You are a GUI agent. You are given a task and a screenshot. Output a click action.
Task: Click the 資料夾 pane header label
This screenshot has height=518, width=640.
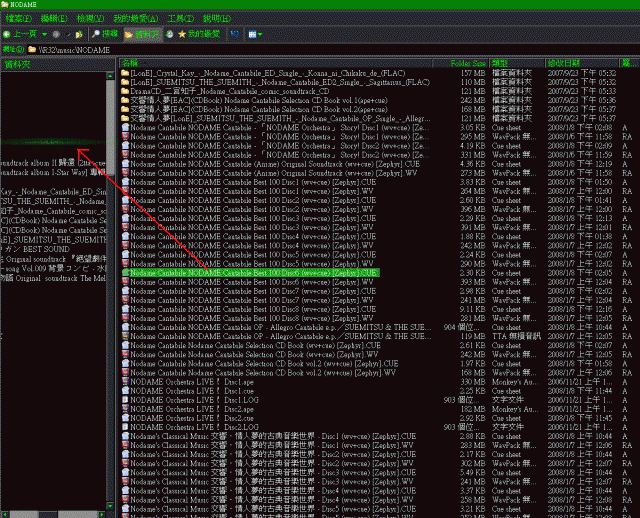point(18,64)
